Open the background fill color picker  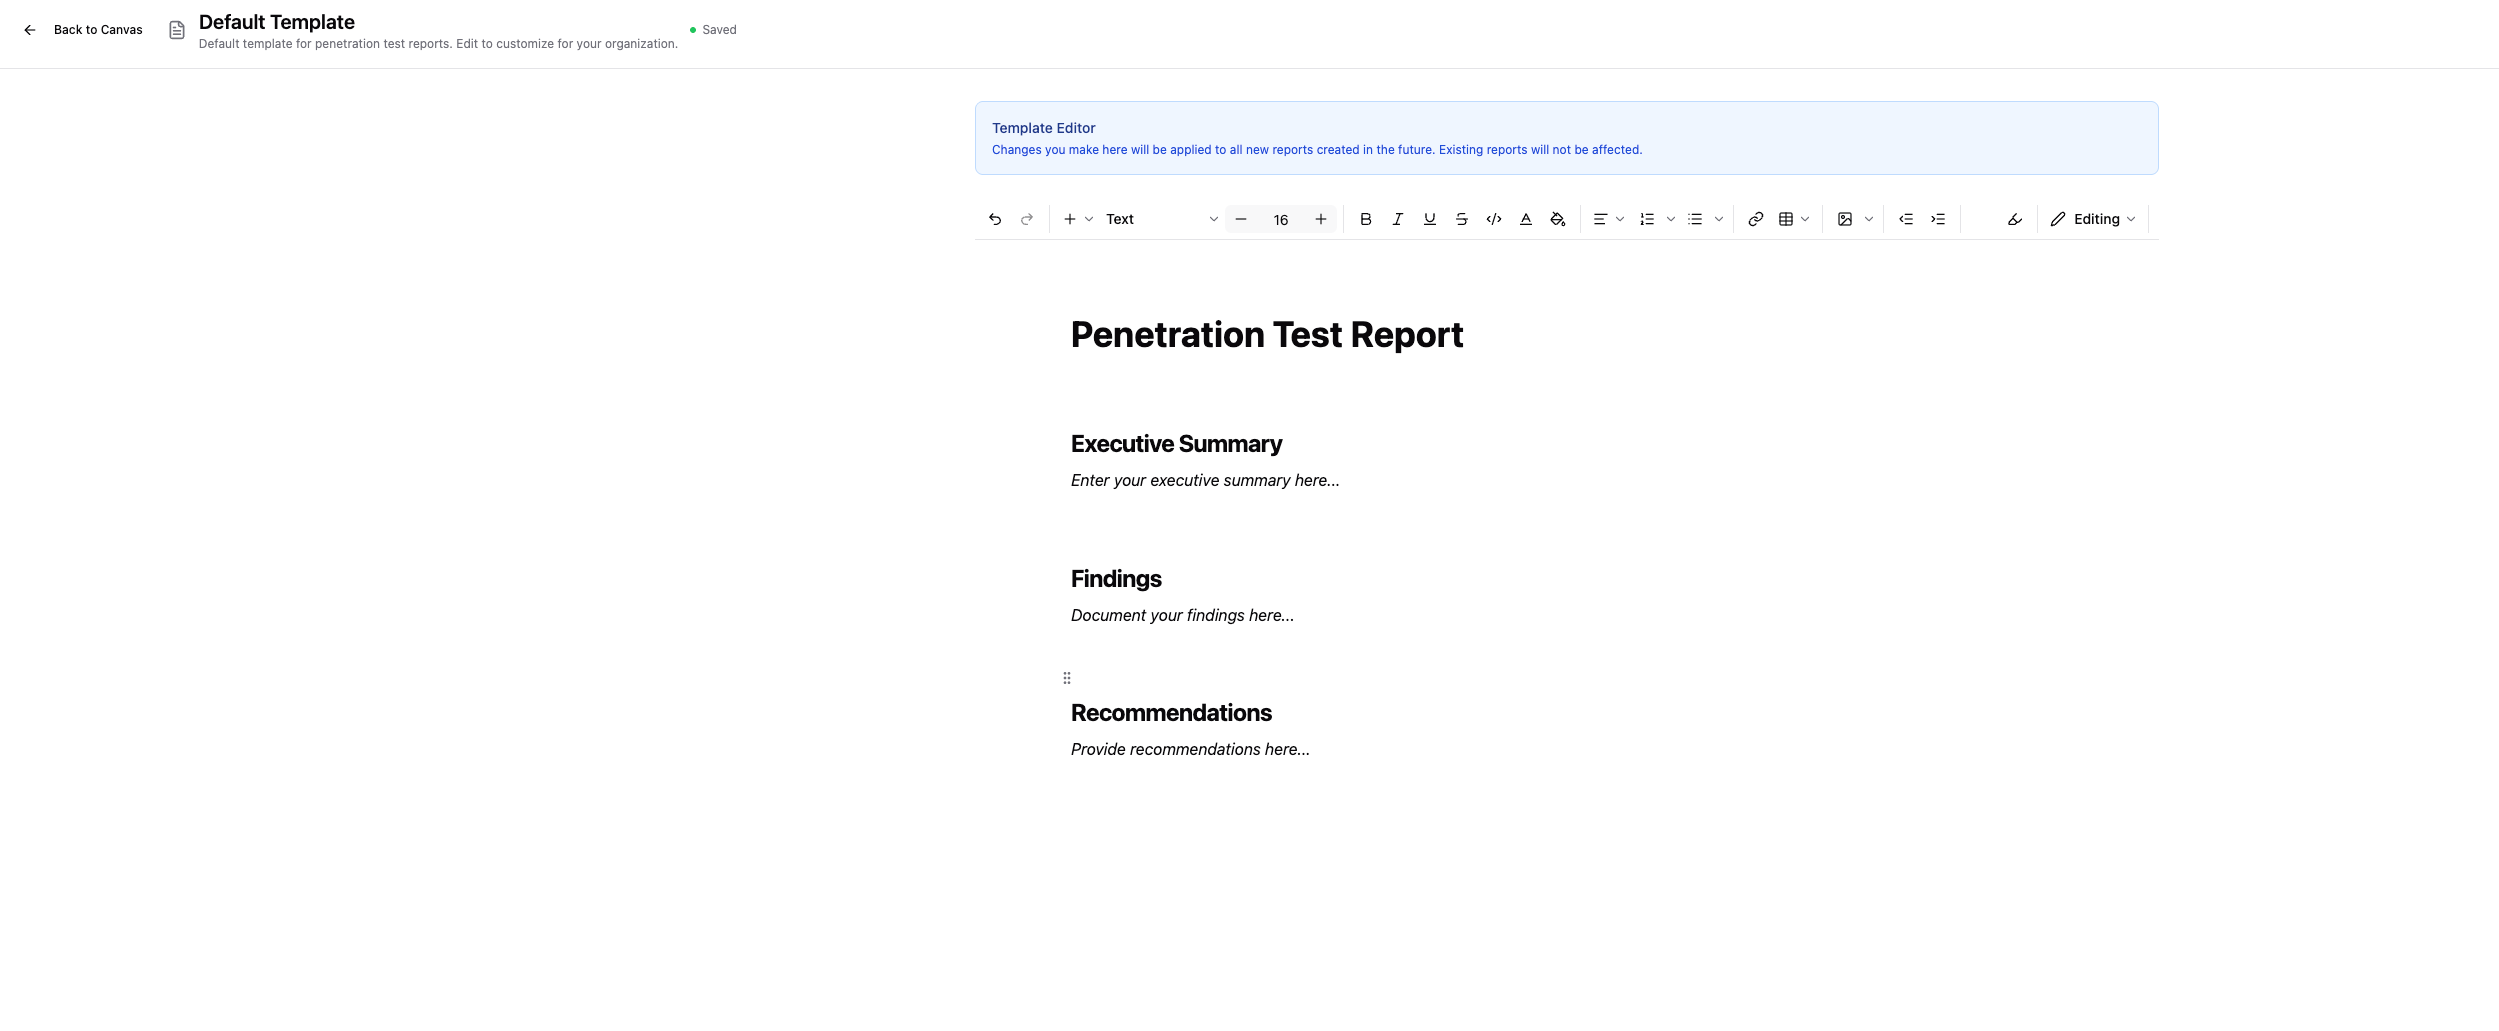1557,219
